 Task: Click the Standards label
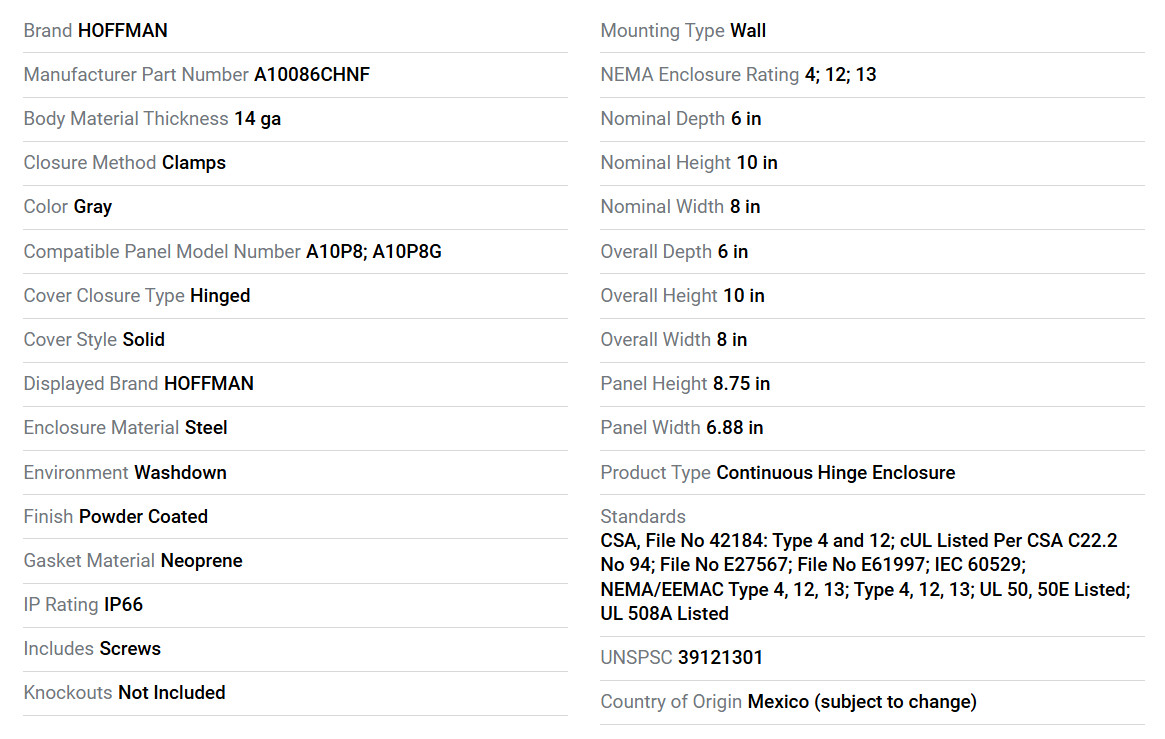tap(643, 516)
